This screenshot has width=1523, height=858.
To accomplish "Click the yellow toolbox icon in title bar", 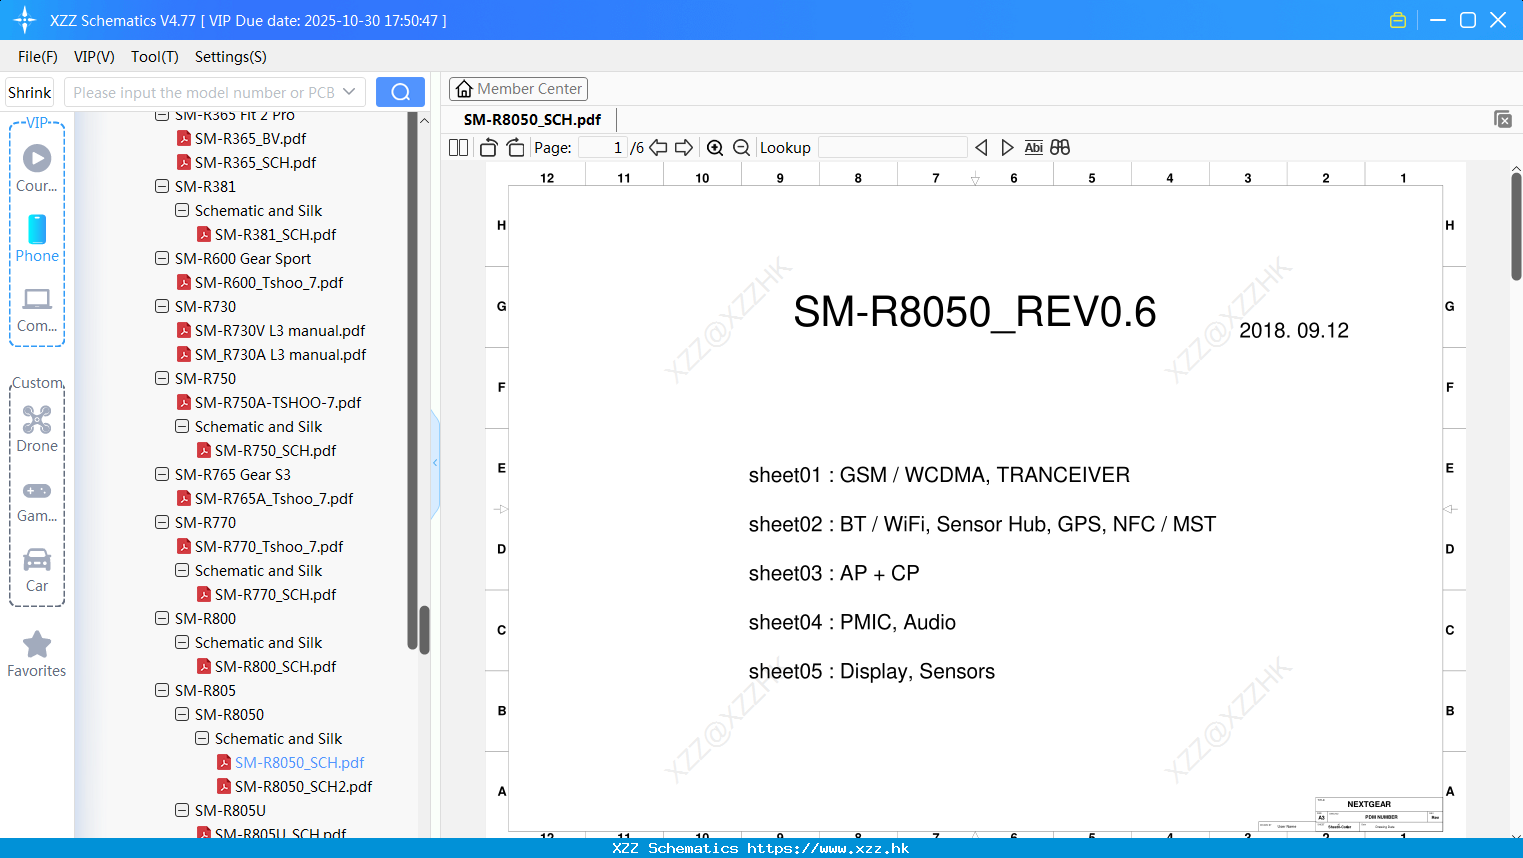I will pos(1398,20).
